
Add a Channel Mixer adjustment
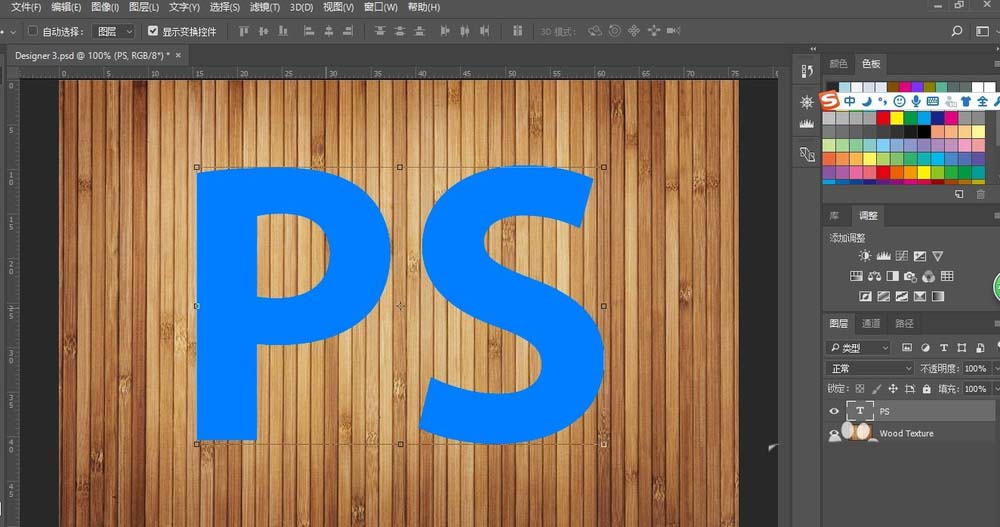929,276
